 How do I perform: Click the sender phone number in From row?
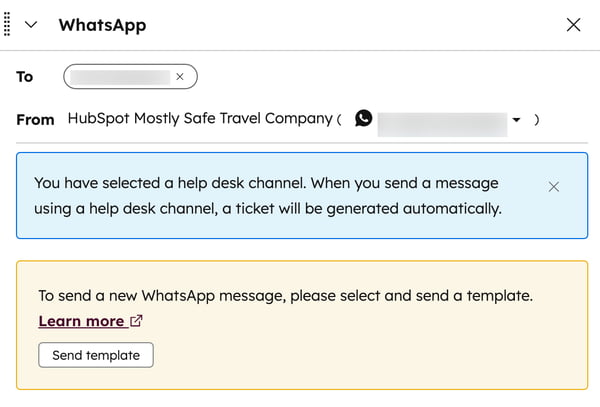pyautogui.click(x=440, y=119)
